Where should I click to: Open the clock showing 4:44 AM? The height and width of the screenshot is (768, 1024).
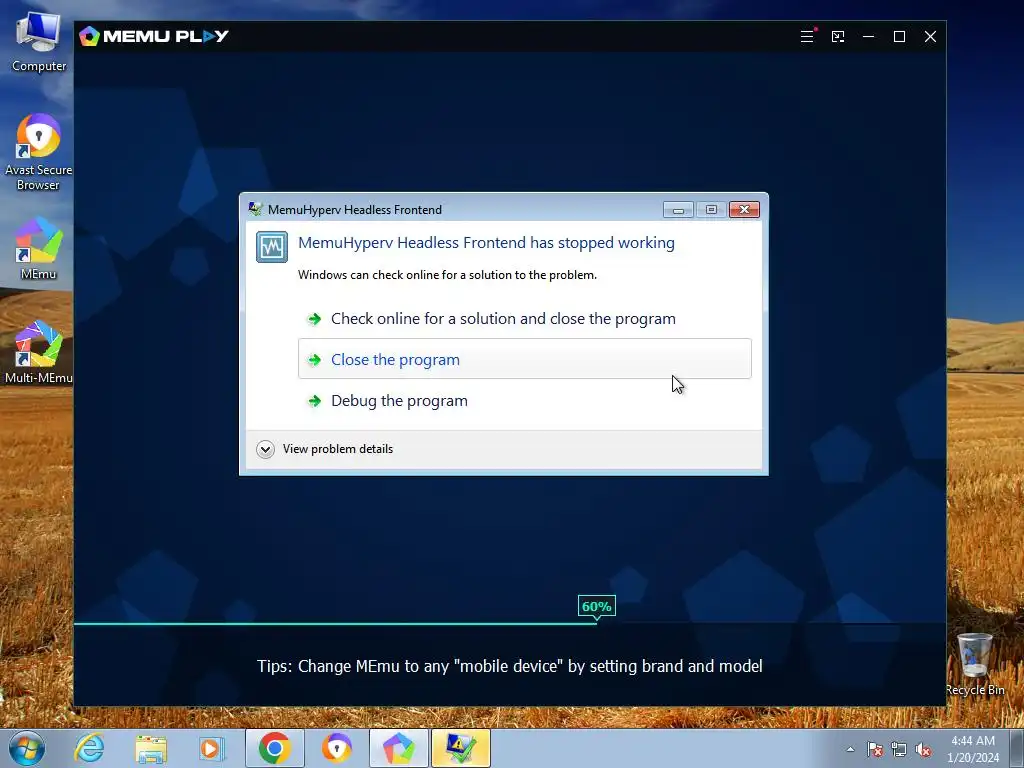[973, 749]
